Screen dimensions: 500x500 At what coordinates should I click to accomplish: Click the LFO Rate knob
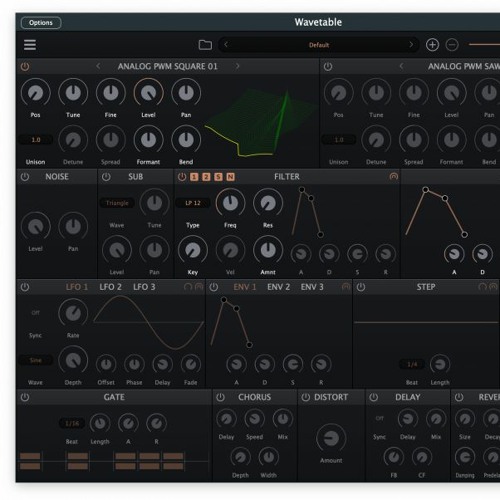pos(73,313)
